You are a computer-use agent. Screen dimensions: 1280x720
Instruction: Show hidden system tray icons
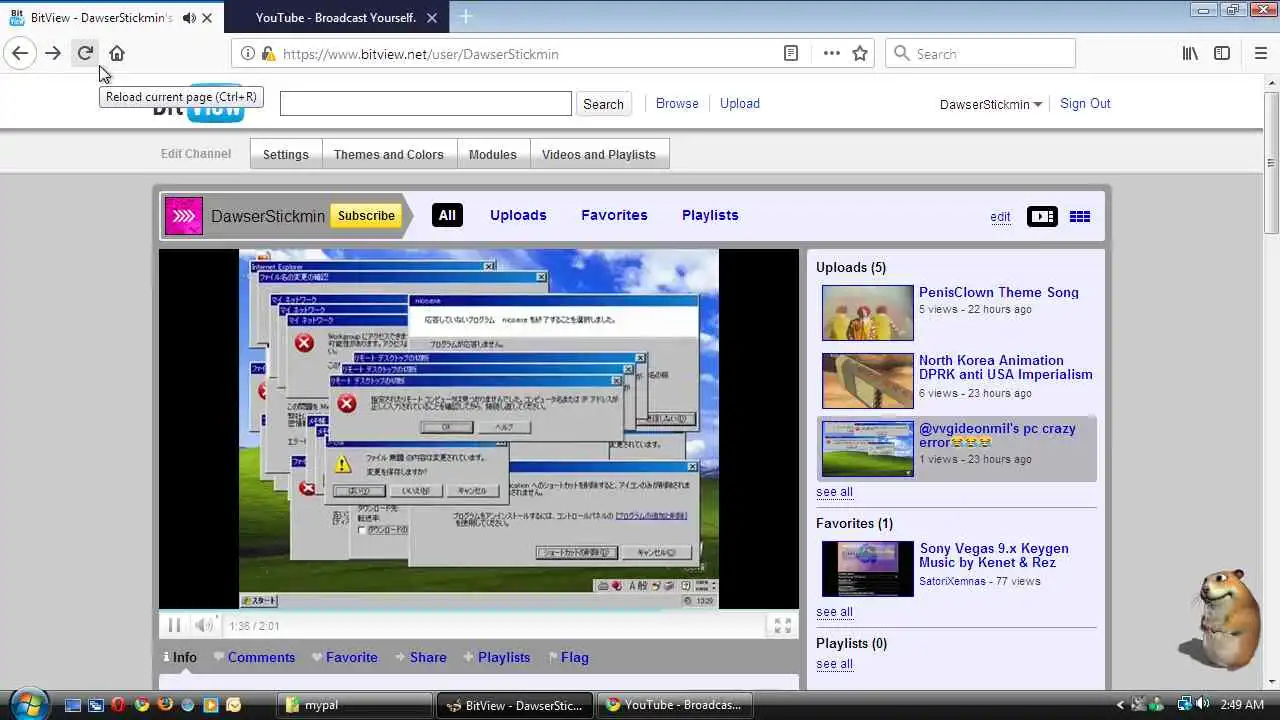tap(1120, 705)
